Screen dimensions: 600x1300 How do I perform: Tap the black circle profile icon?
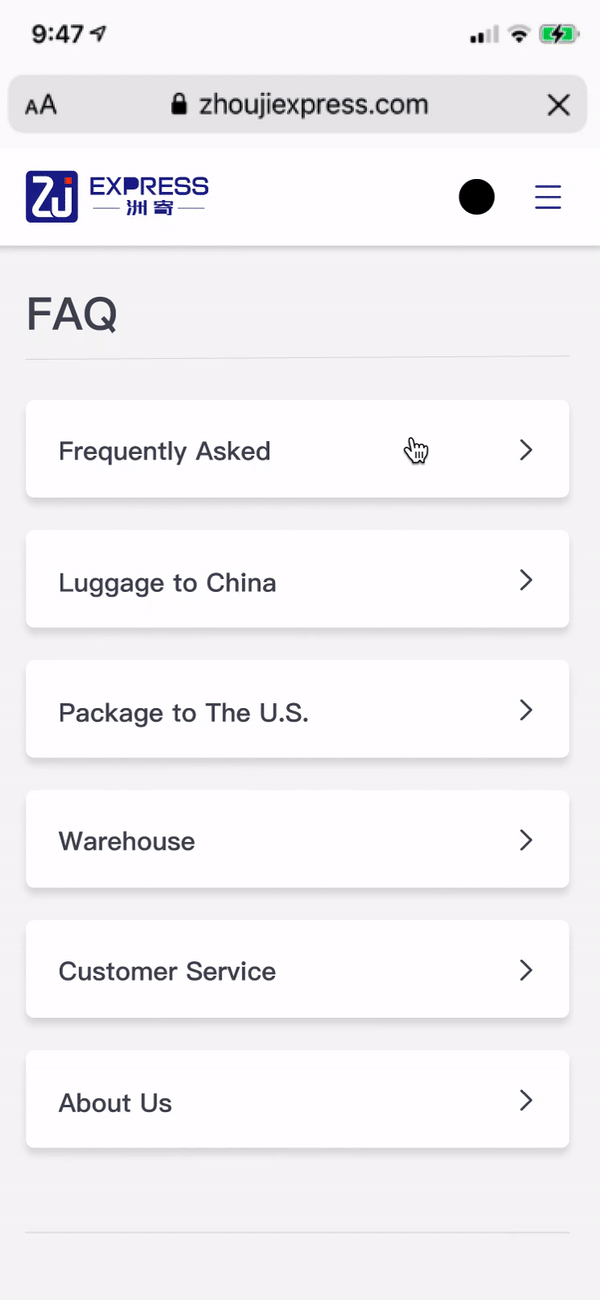[x=477, y=197]
